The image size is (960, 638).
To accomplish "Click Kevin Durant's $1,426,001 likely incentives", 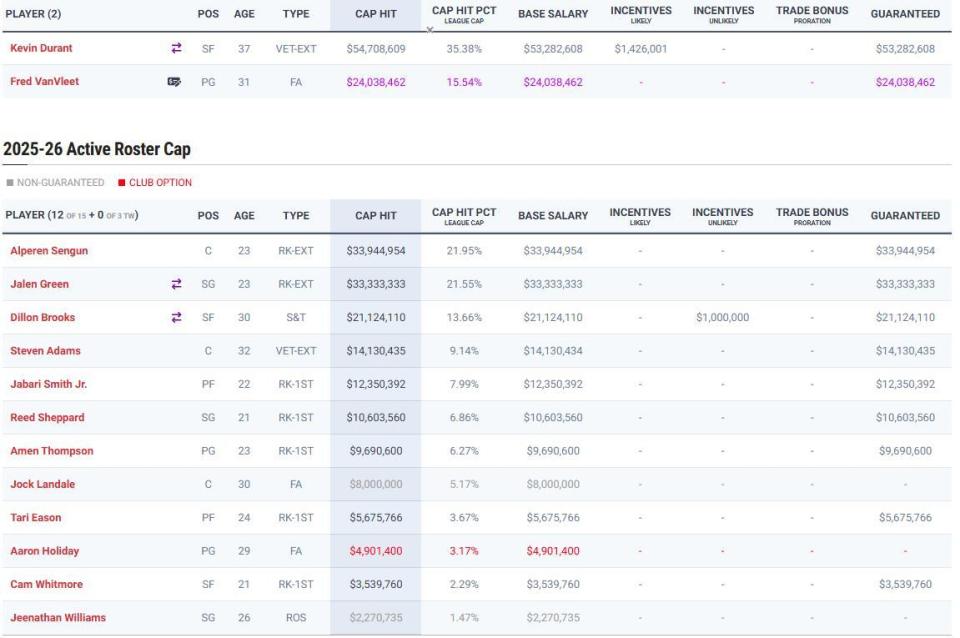I will (x=640, y=48).
